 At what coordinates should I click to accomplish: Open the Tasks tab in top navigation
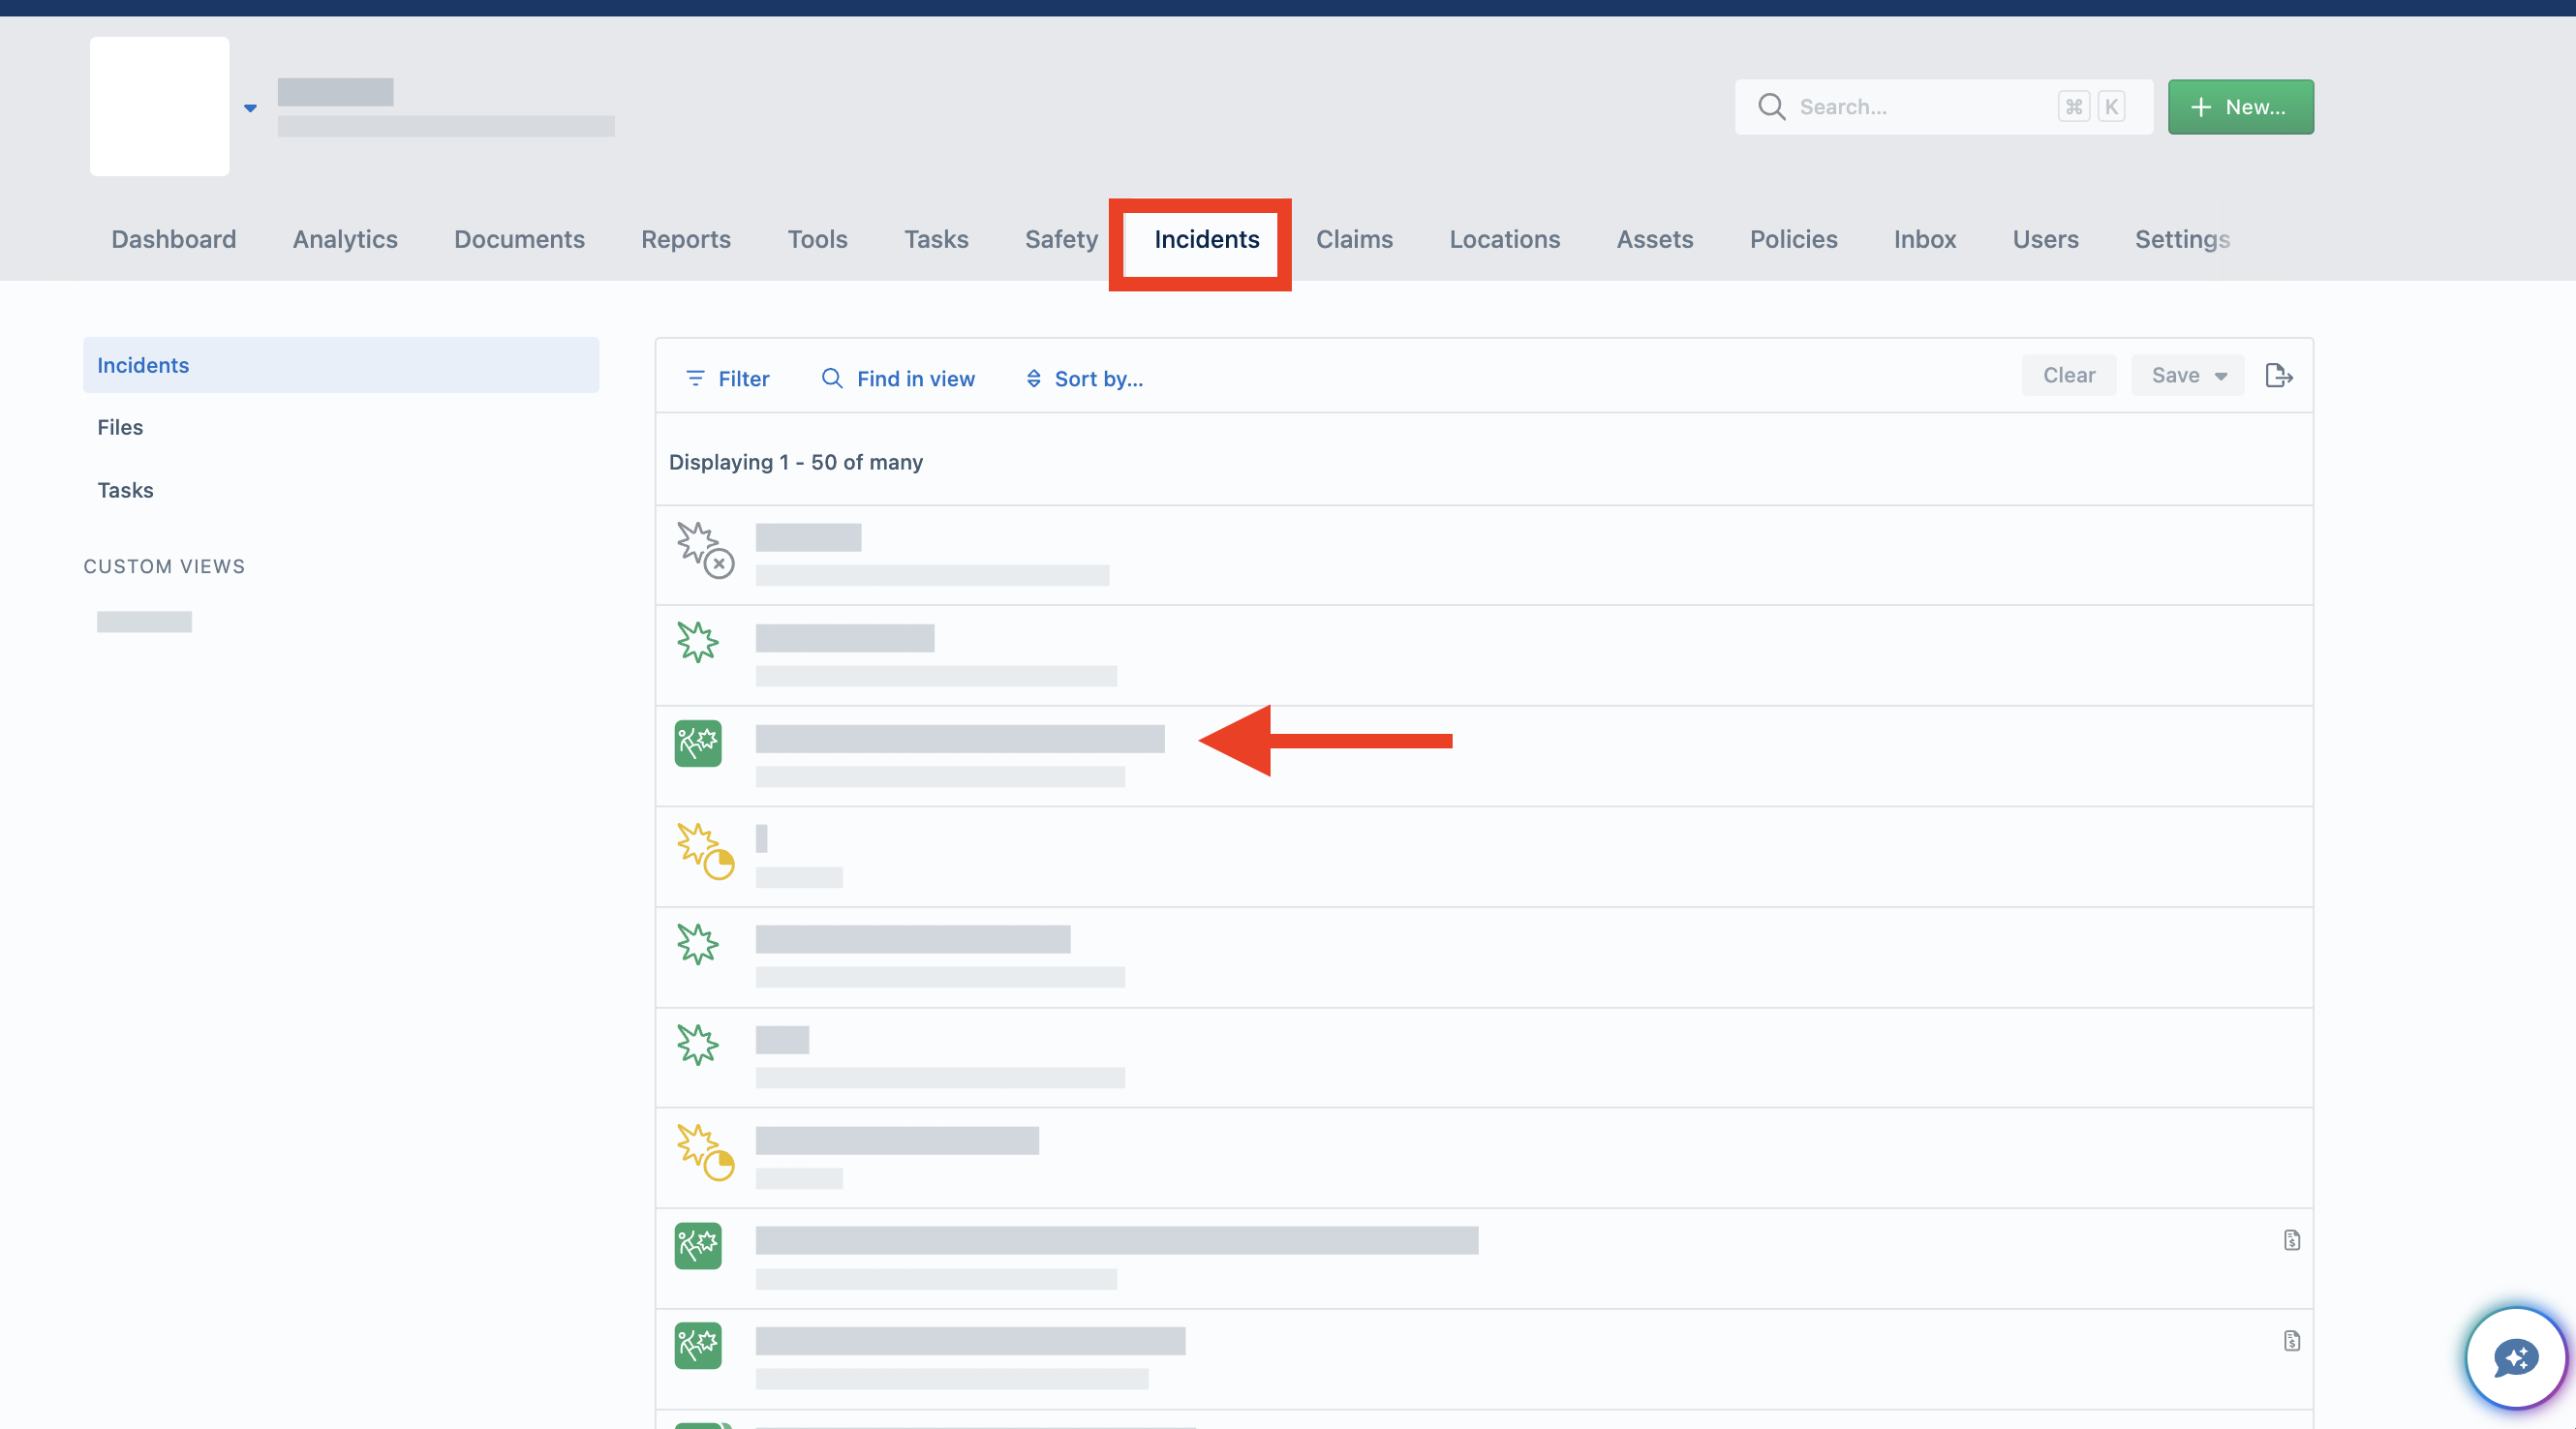936,239
